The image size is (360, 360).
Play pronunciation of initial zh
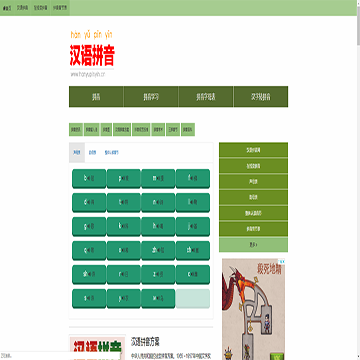(158, 251)
